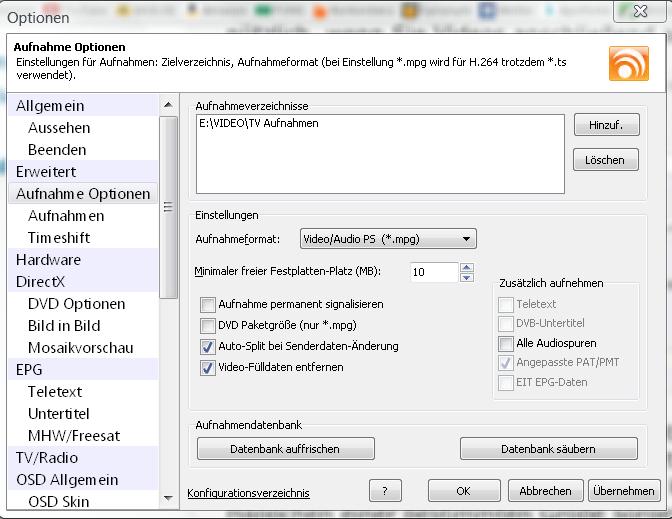Select Allgemein in the options tree

tap(50, 106)
